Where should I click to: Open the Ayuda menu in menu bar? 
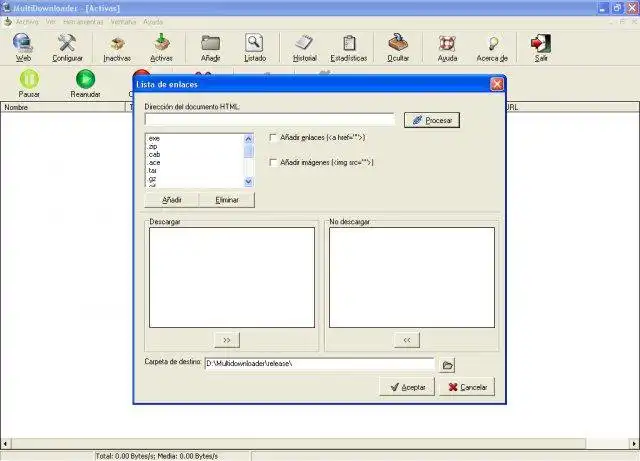pyautogui.click(x=153, y=22)
